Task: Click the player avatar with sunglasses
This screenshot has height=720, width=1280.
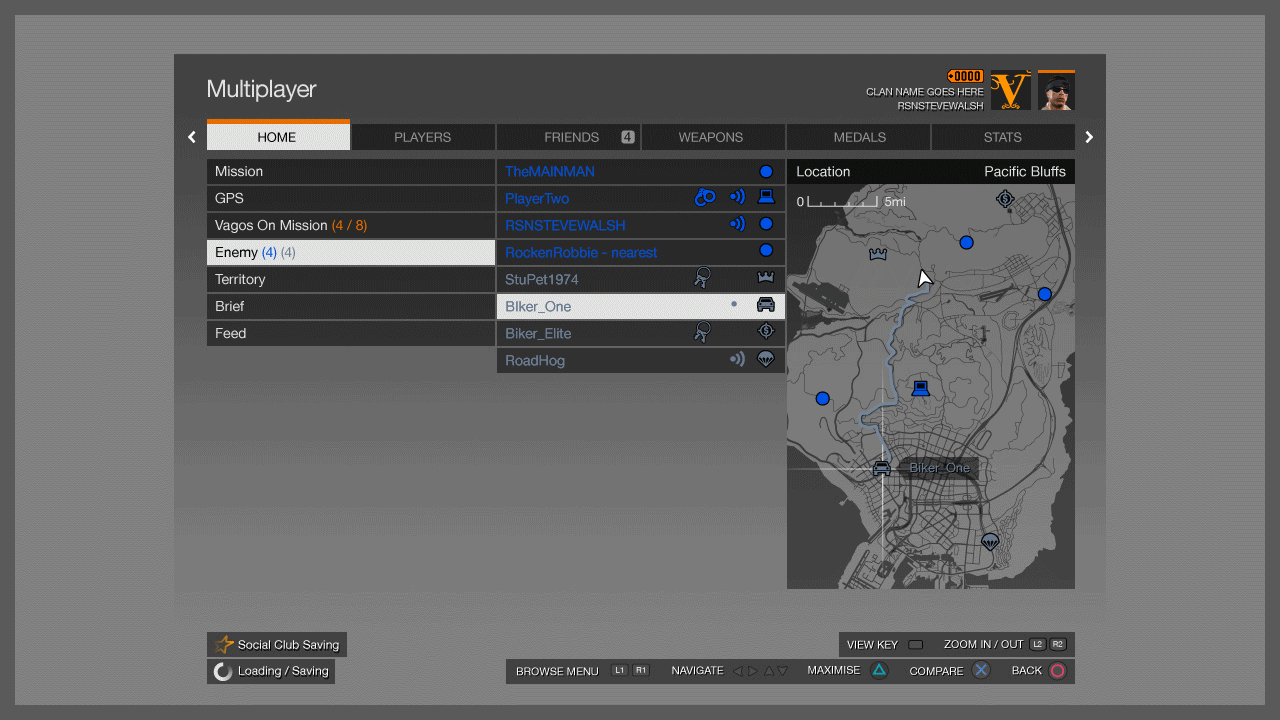Action: click(1056, 91)
